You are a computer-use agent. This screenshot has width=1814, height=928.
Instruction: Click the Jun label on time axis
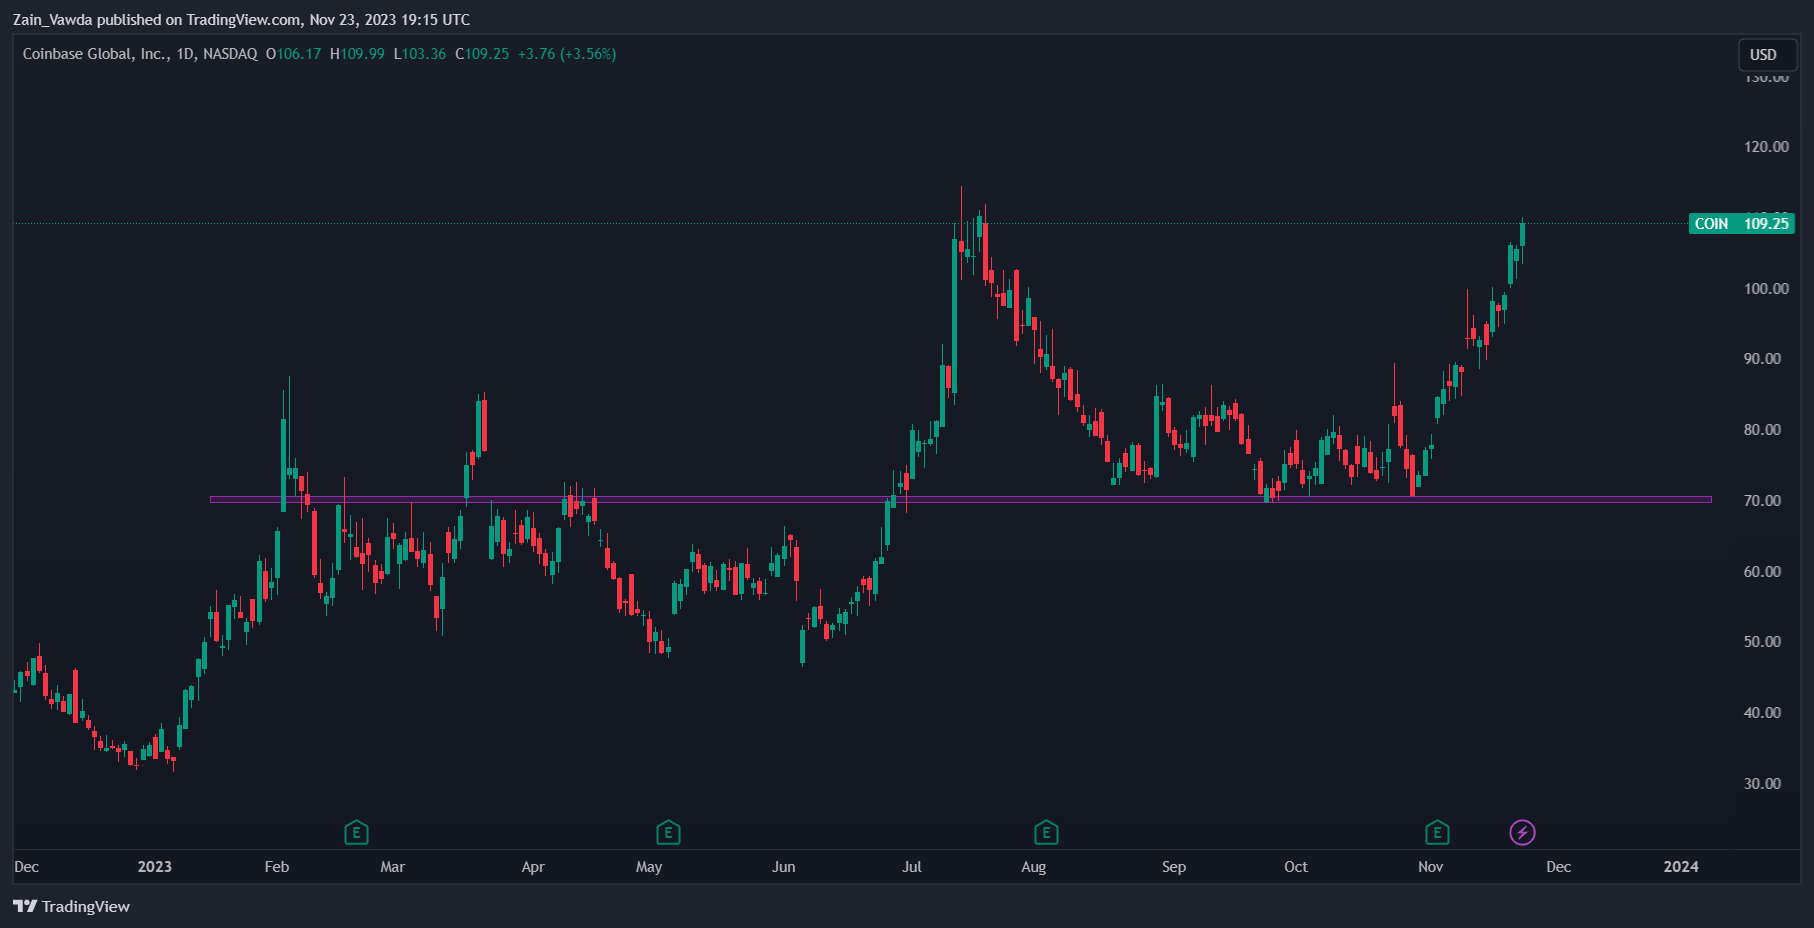pos(784,867)
